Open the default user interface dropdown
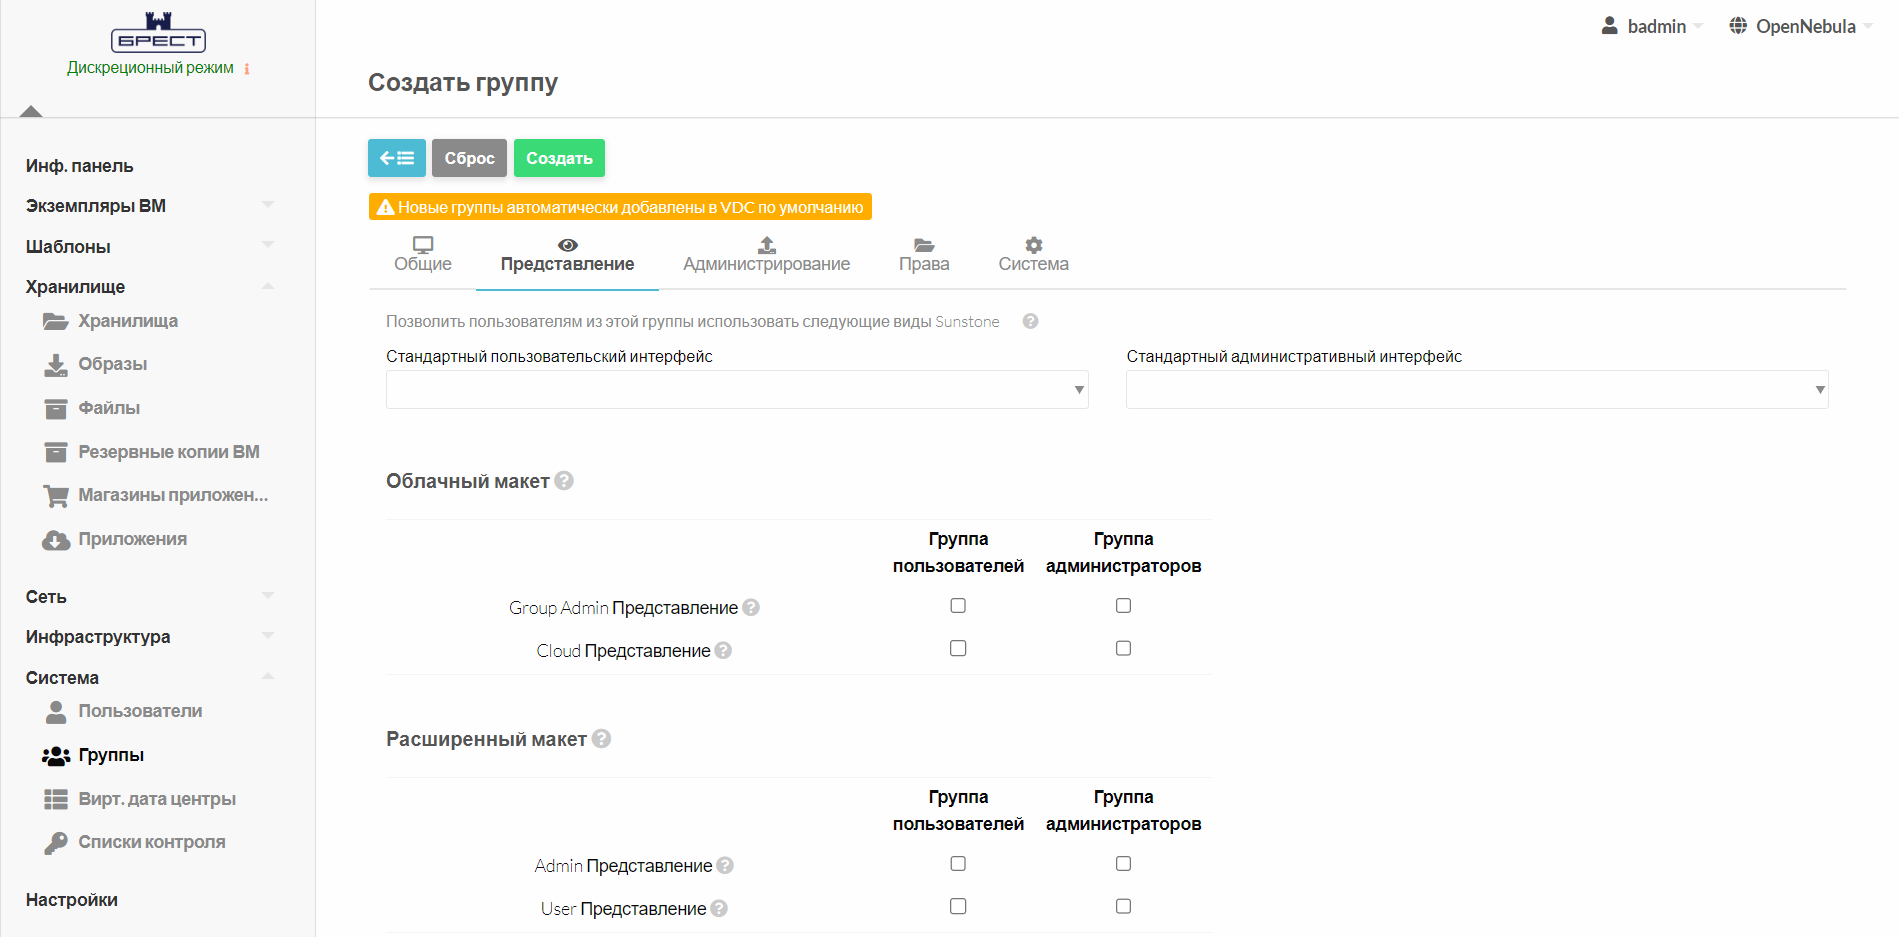The image size is (1899, 937). (737, 390)
